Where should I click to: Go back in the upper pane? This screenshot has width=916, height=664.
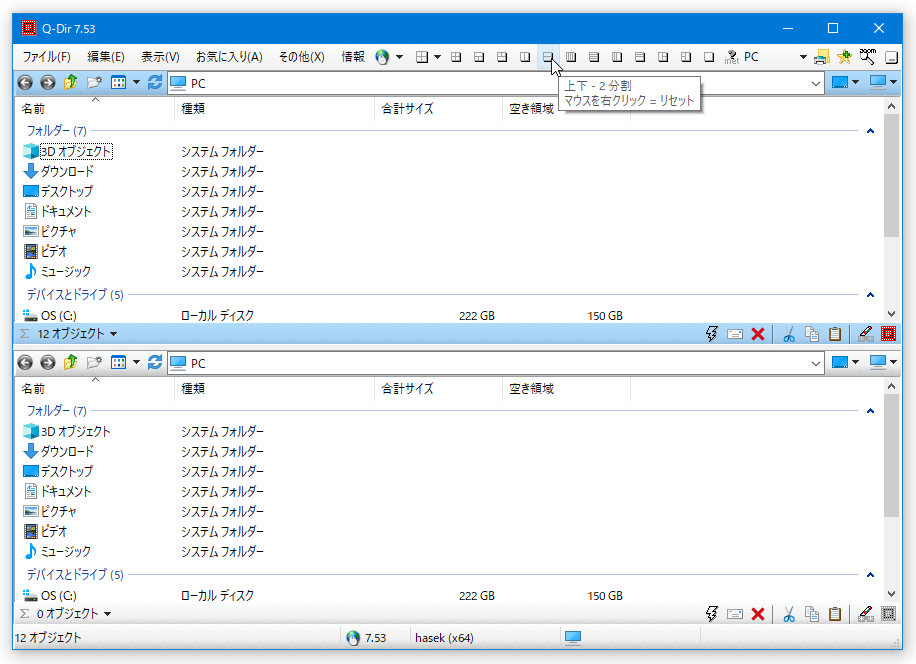pos(25,83)
